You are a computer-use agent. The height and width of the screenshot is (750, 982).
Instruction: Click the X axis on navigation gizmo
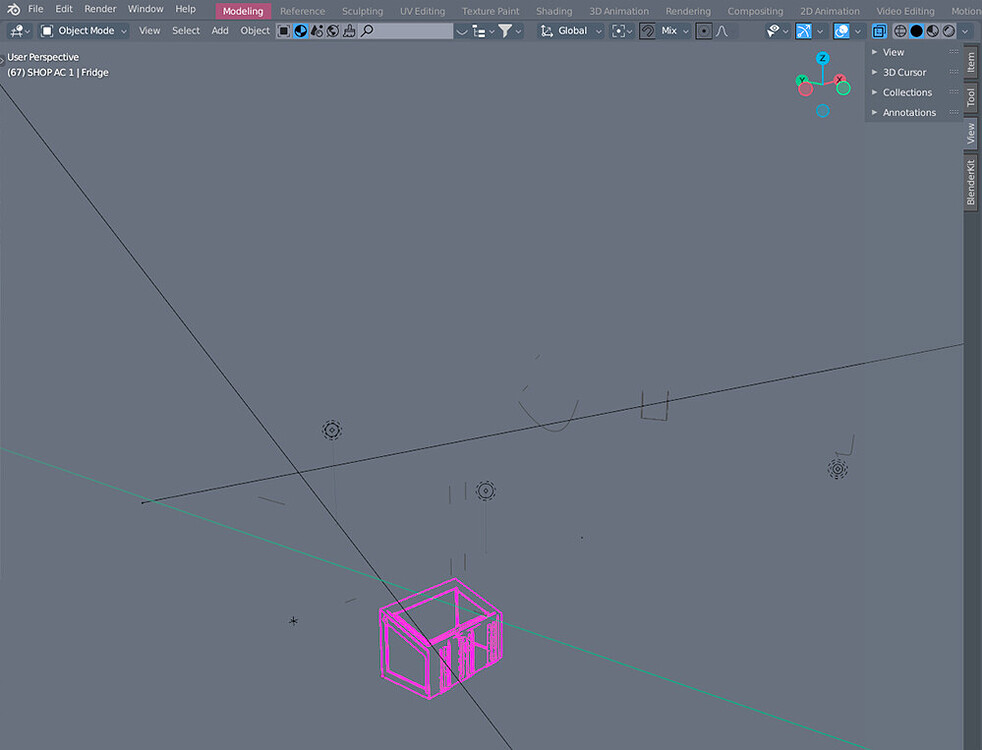click(x=839, y=79)
